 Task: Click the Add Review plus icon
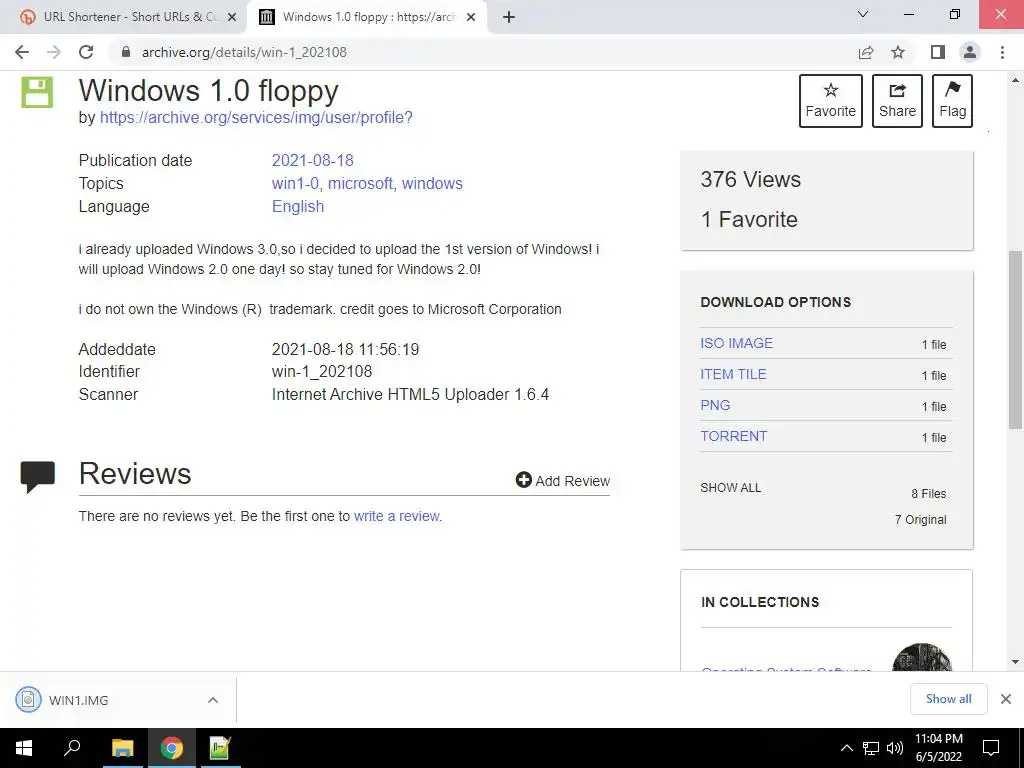coord(523,480)
